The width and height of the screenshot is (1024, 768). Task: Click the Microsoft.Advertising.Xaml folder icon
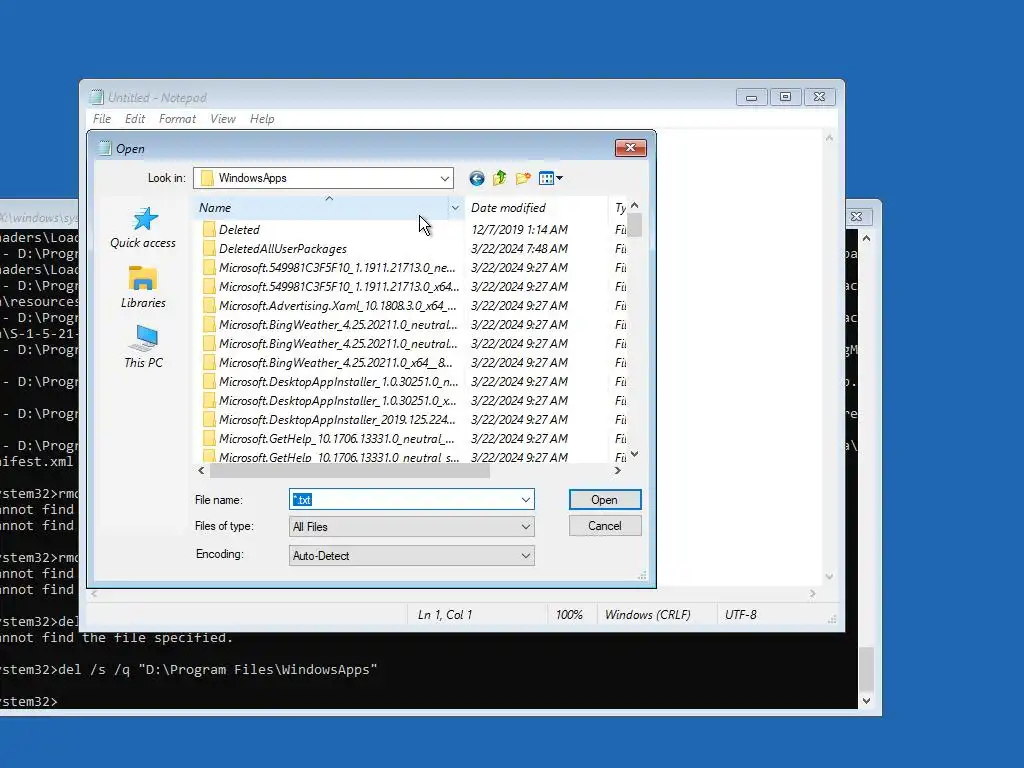pos(209,305)
